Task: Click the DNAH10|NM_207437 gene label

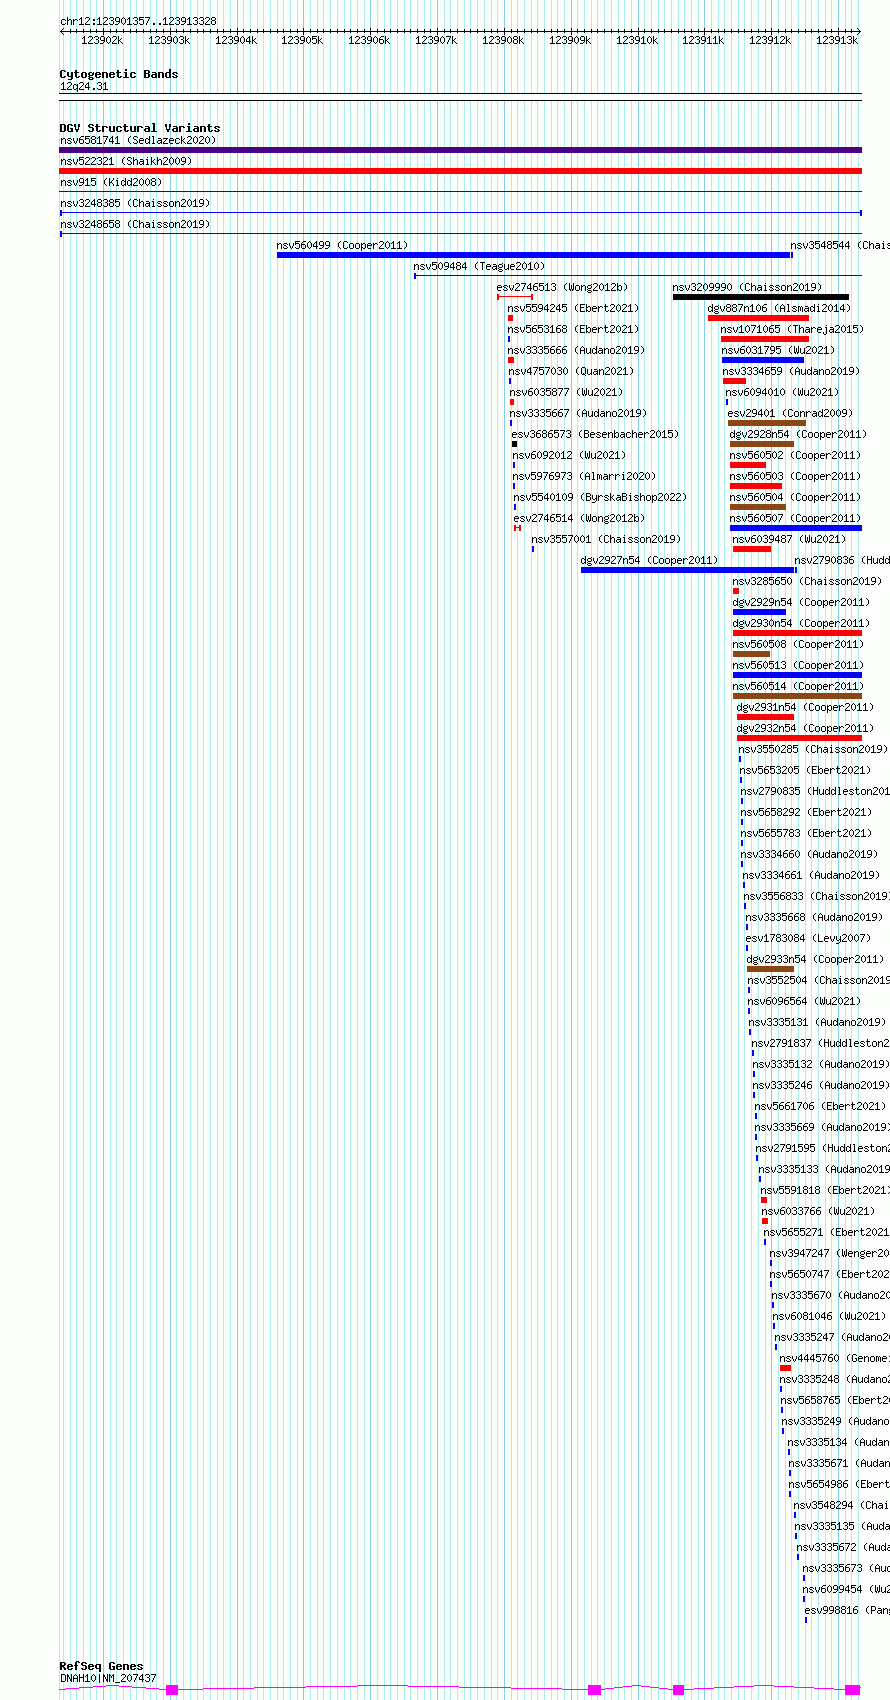Action: pyautogui.click(x=108, y=1678)
